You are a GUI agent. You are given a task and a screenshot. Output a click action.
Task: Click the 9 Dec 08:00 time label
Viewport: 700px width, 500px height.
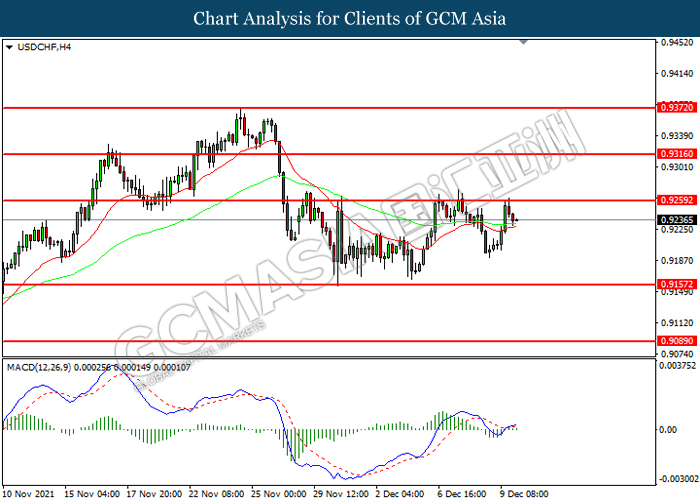click(x=524, y=494)
